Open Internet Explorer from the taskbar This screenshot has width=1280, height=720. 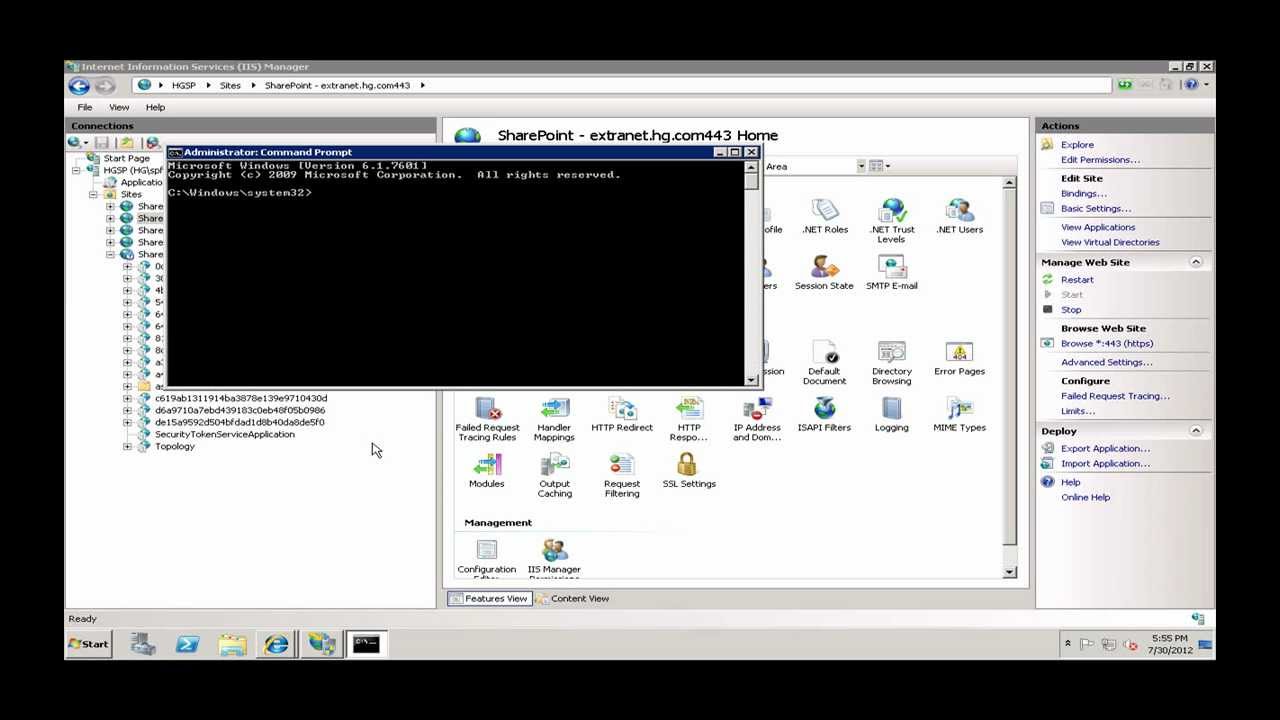point(277,645)
